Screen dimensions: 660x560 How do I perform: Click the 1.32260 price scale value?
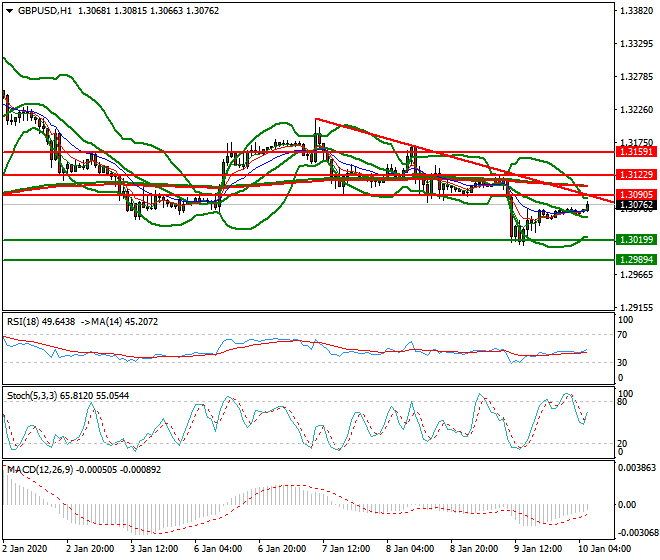[636, 110]
